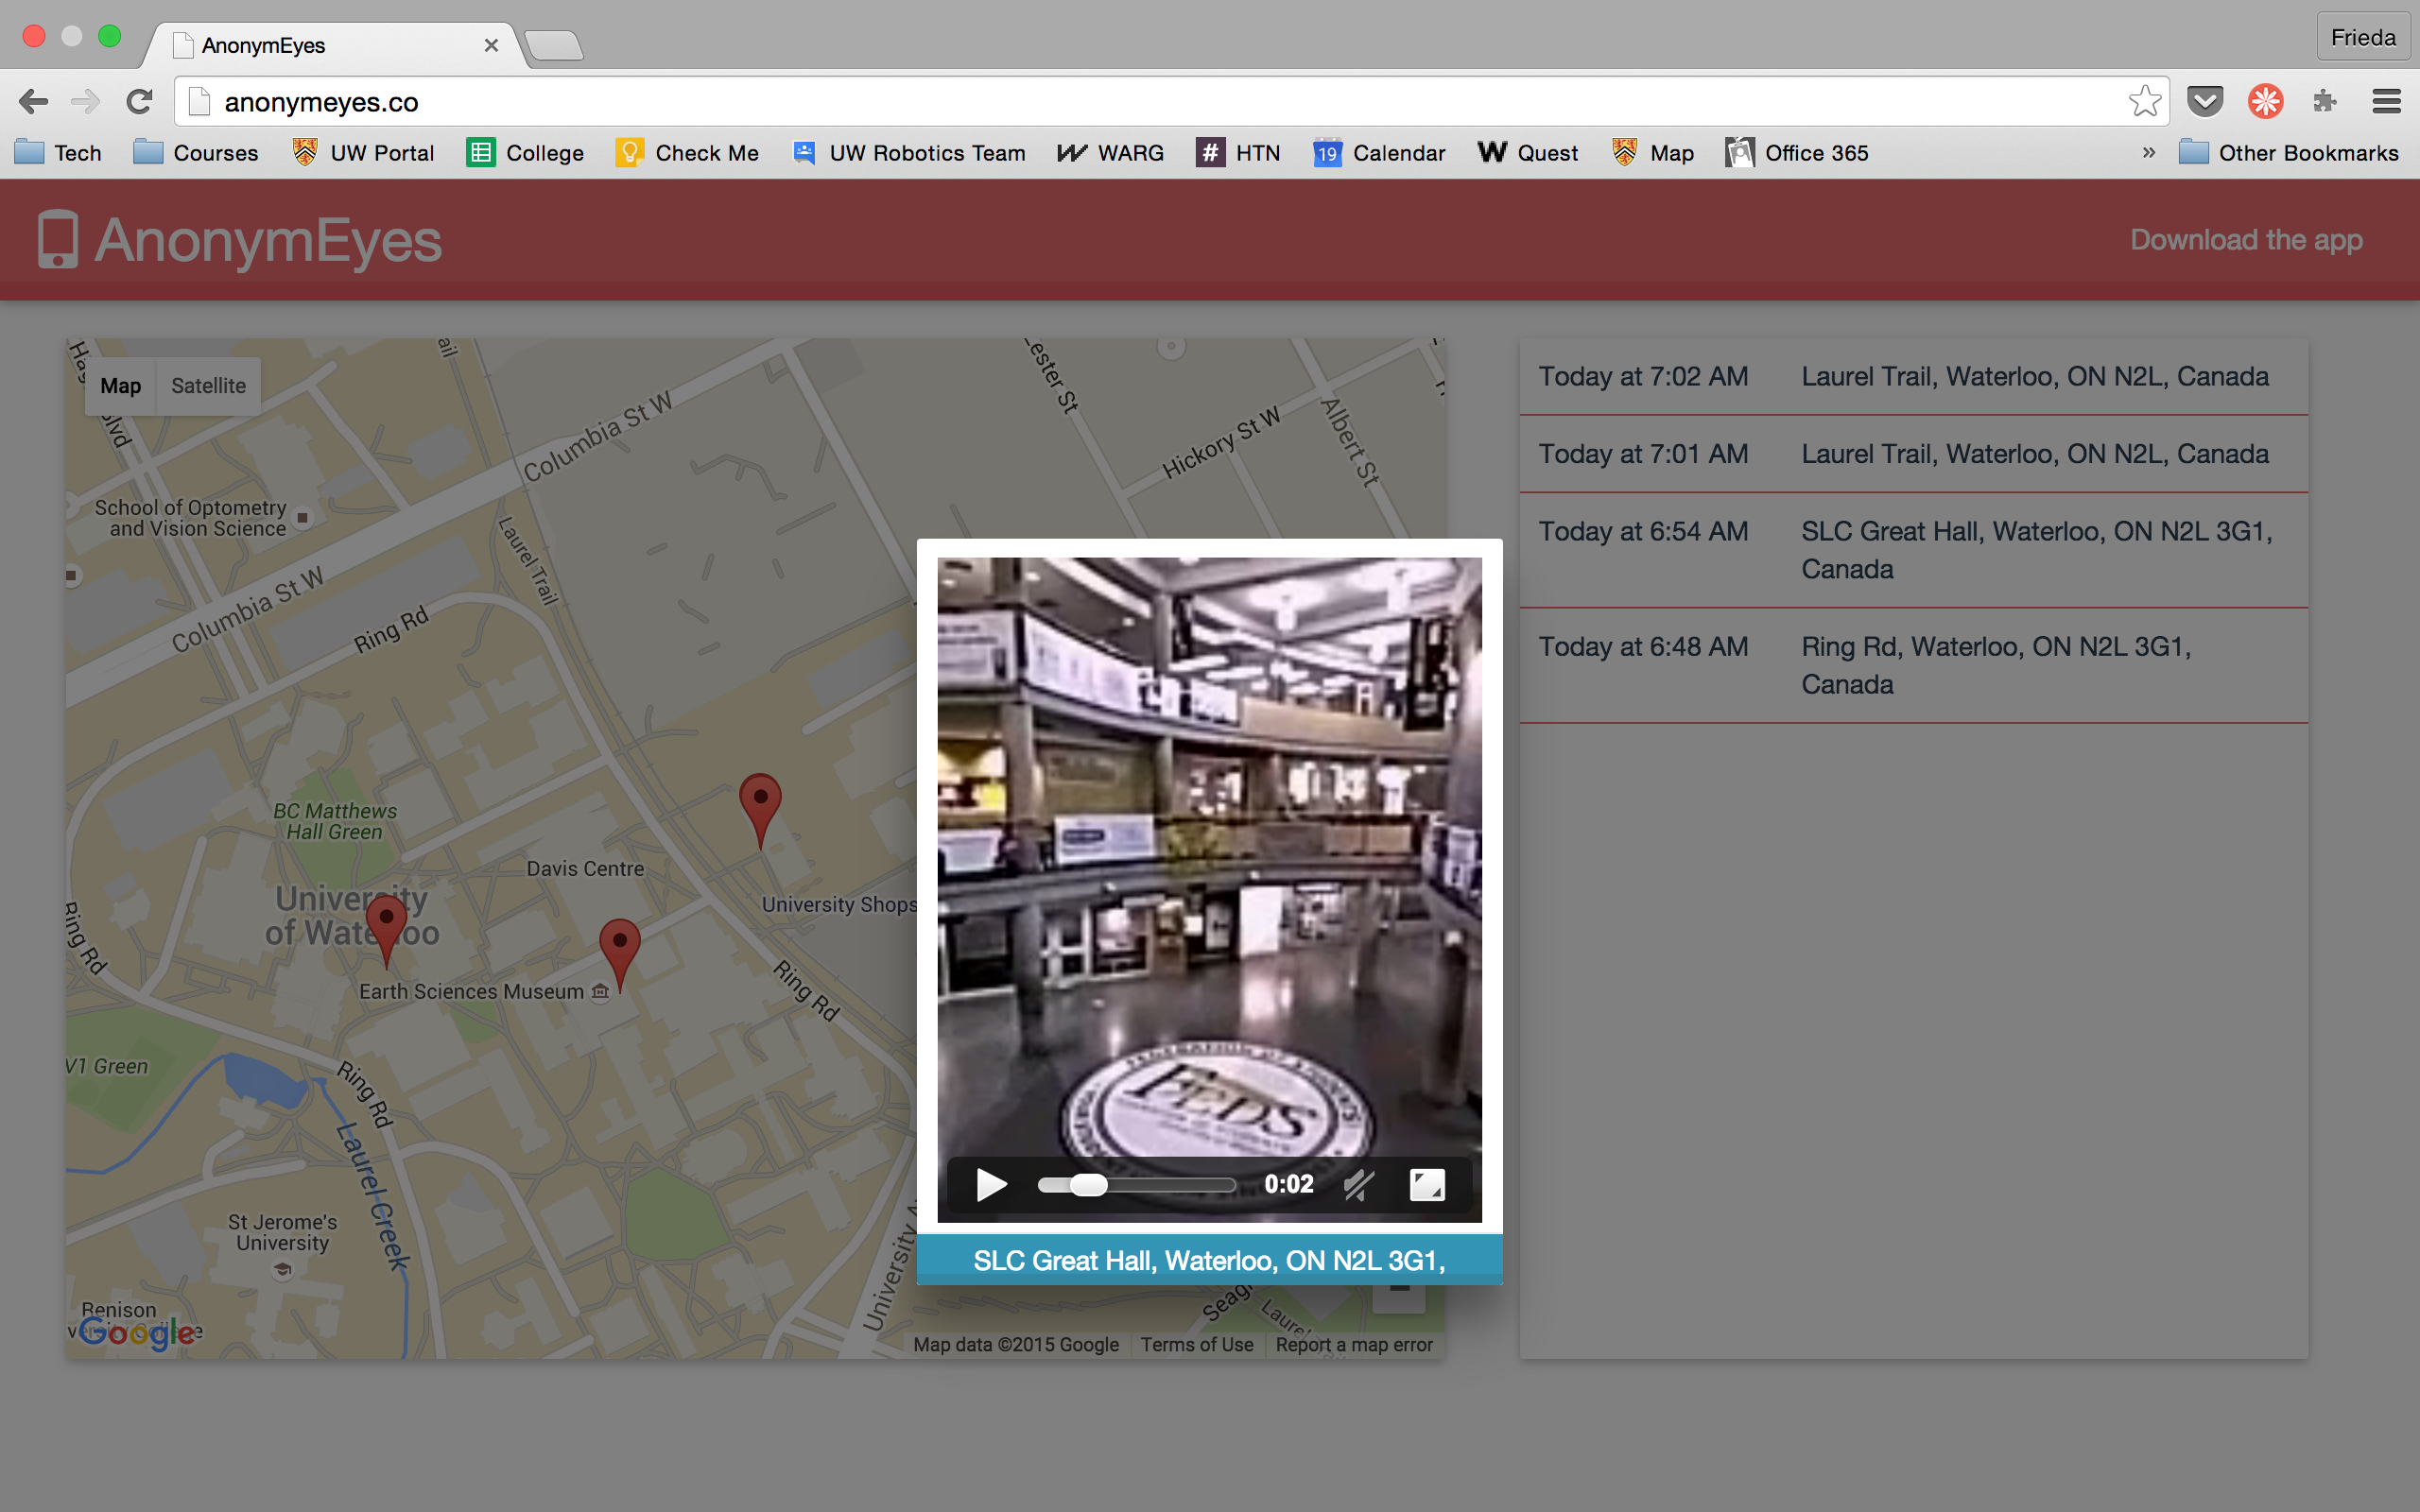Click the Download the app link
Image resolution: width=2420 pixels, height=1512 pixels.
(x=2245, y=240)
